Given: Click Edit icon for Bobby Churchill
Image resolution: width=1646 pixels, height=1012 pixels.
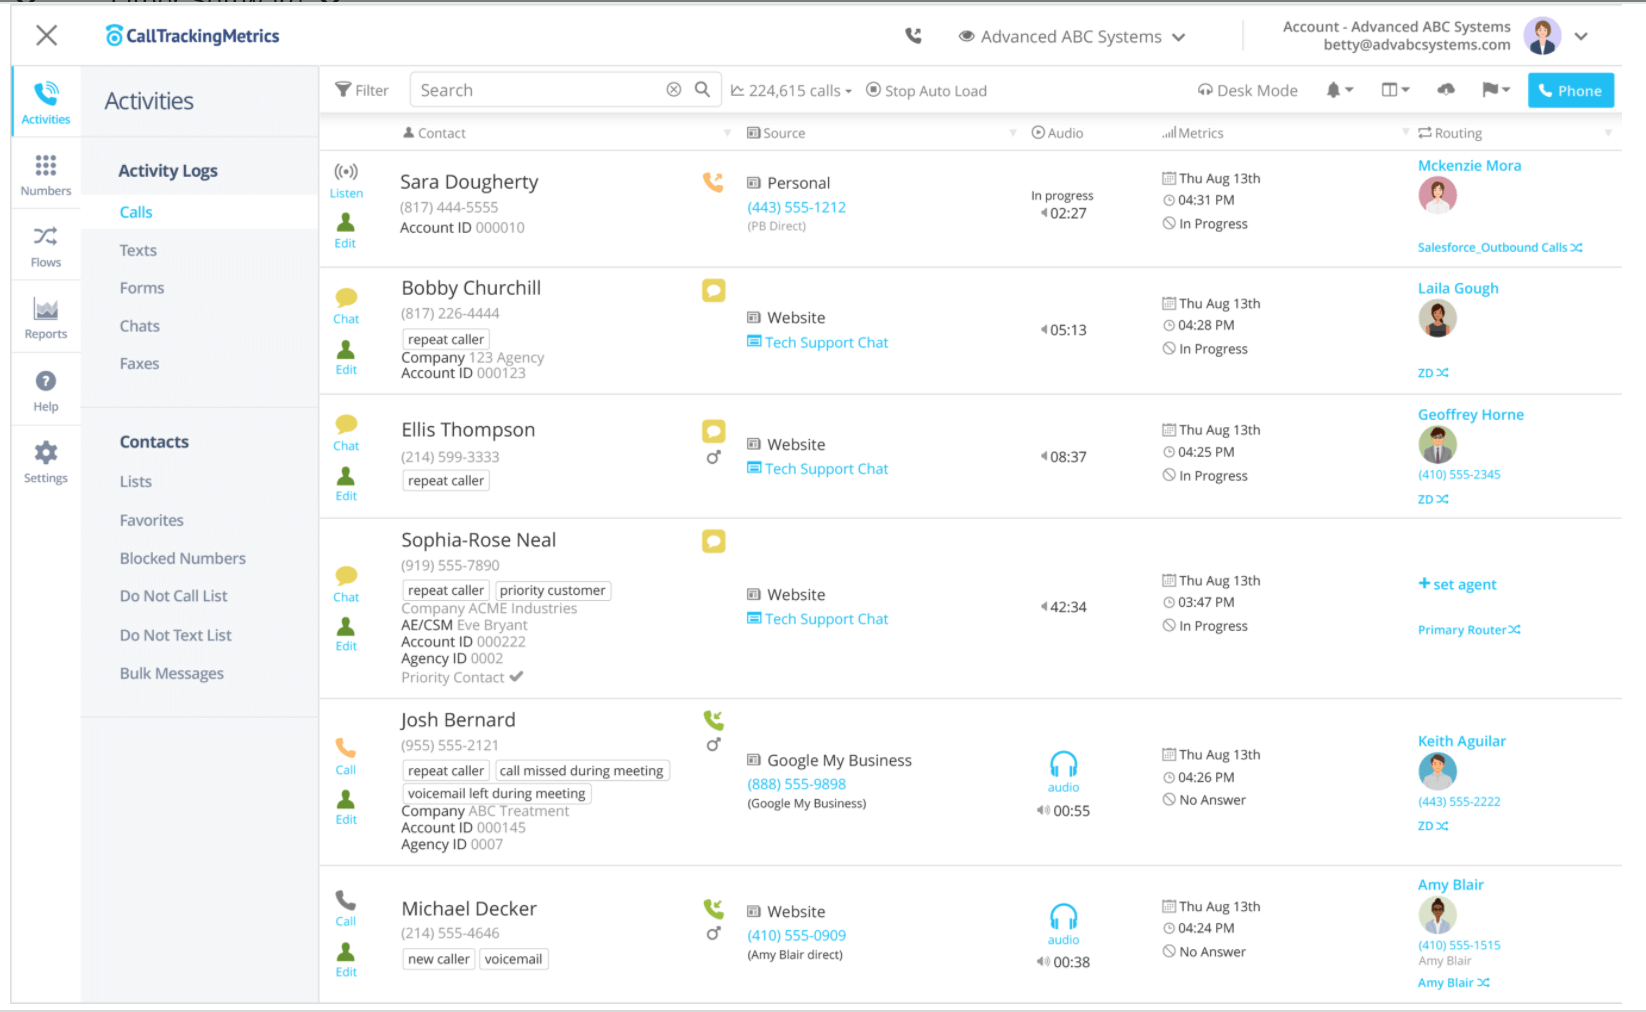Looking at the screenshot, I should click(x=346, y=356).
